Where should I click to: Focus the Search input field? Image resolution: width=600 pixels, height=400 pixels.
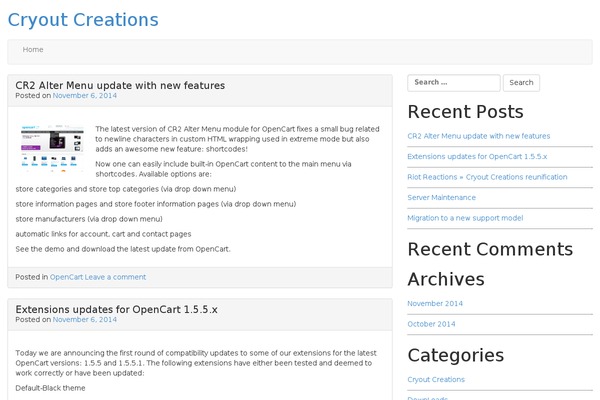click(454, 83)
